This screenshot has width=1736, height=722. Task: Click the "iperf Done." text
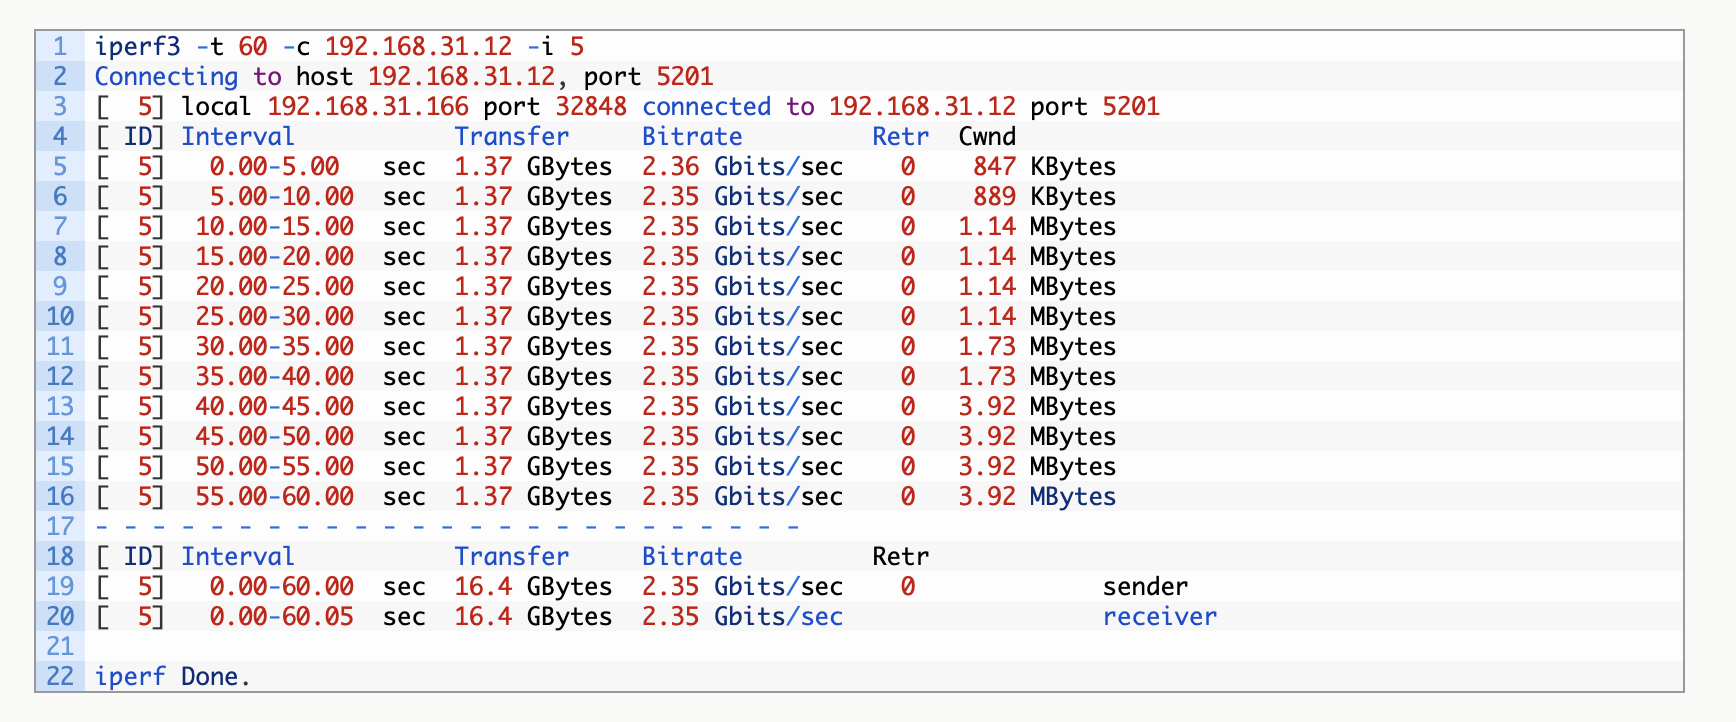[x=172, y=677]
